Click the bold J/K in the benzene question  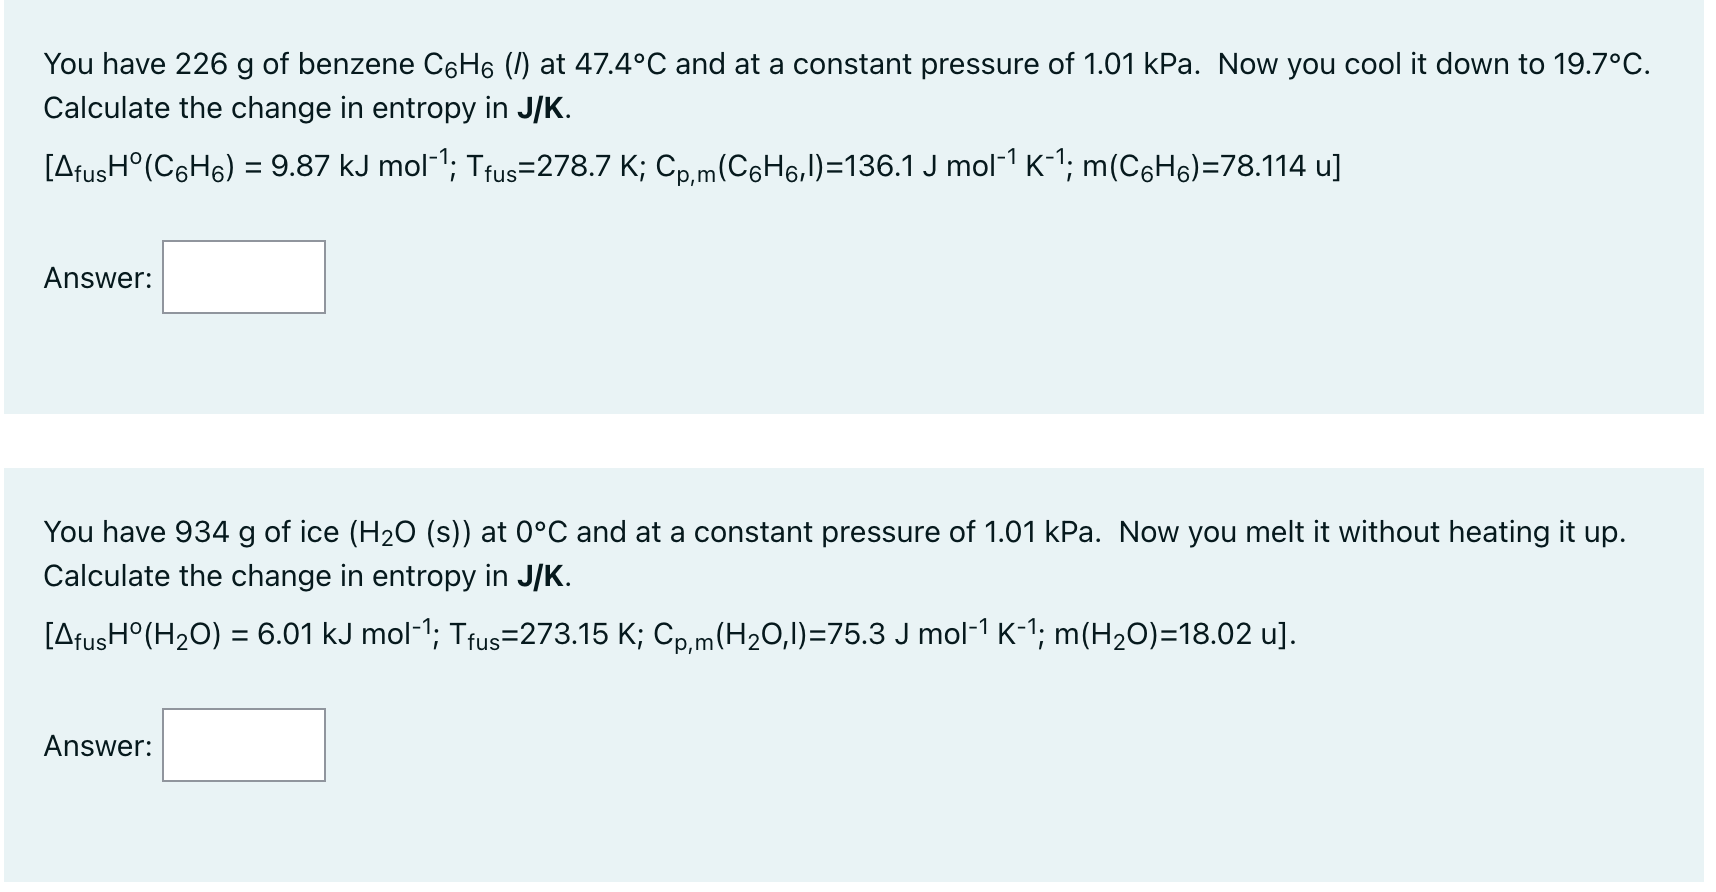click(x=543, y=108)
